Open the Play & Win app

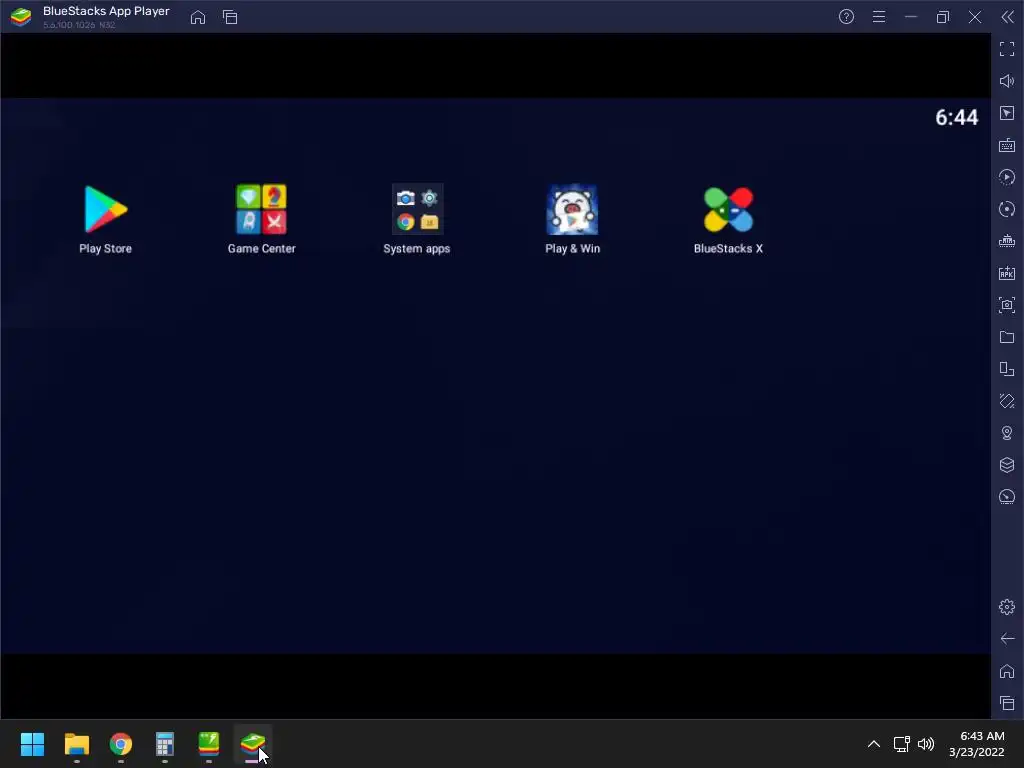coord(572,219)
